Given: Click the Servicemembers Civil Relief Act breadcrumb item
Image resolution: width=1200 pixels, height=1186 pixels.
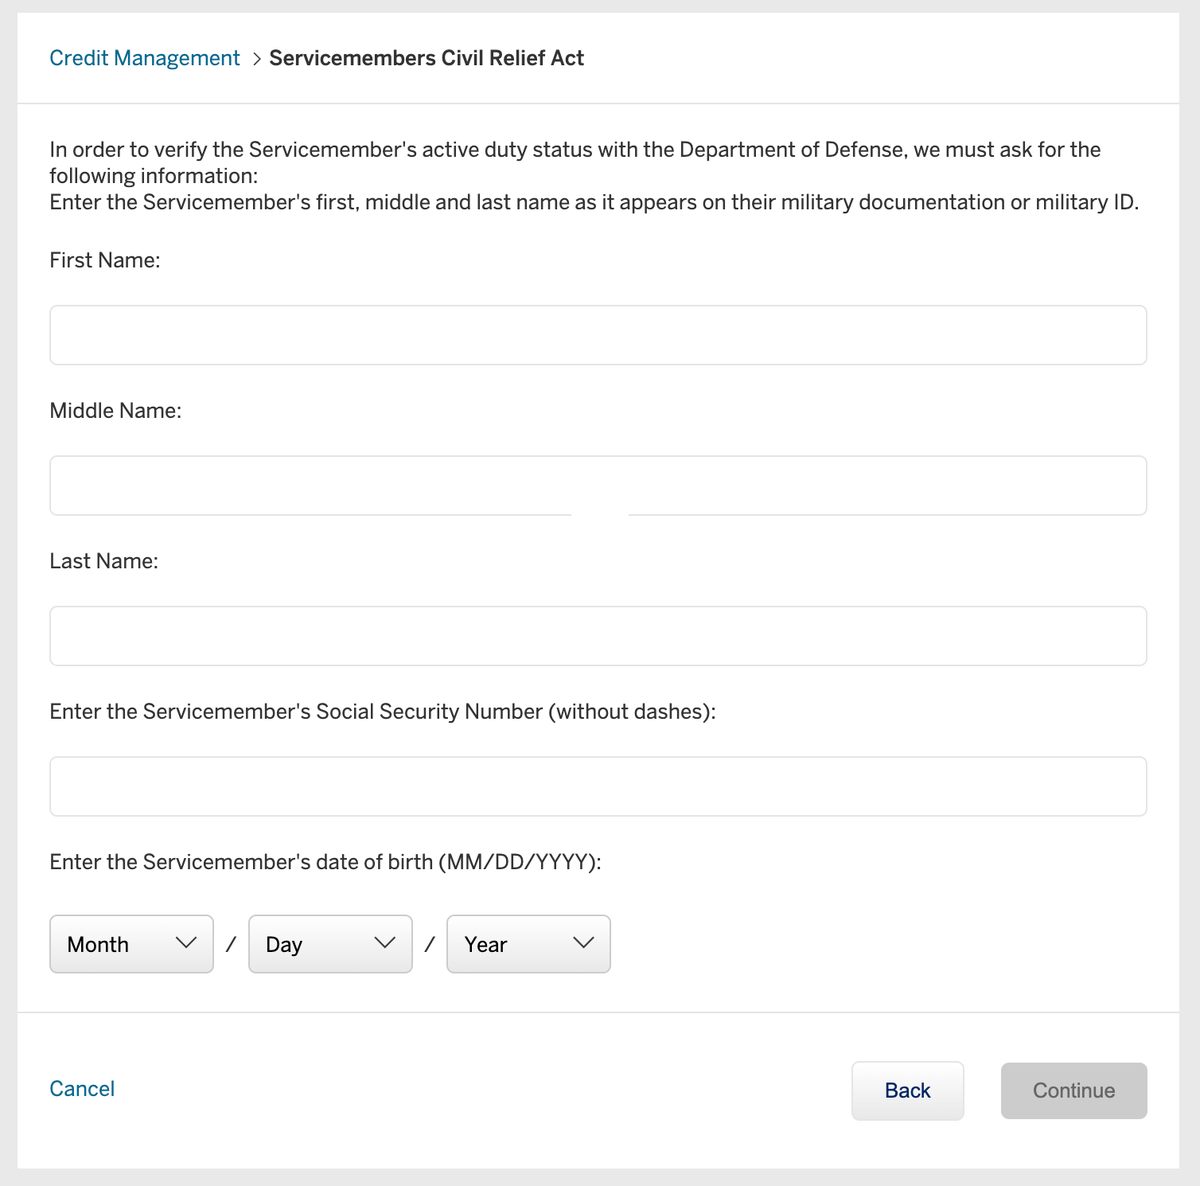Looking at the screenshot, I should [x=426, y=58].
